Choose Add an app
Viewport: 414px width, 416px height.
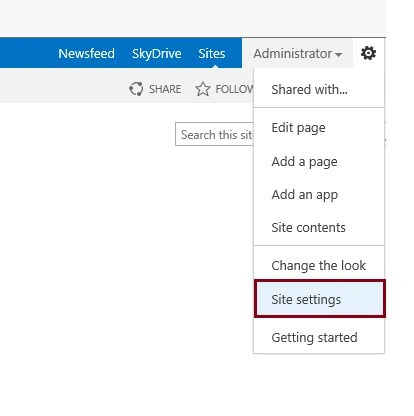tap(319, 195)
